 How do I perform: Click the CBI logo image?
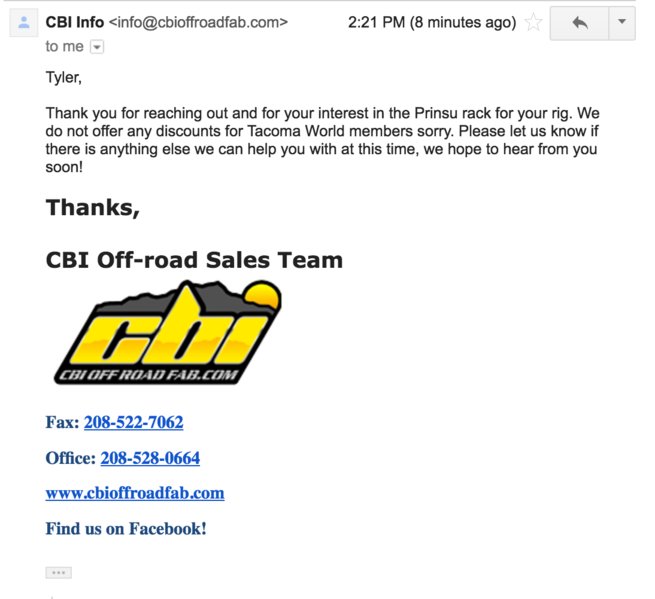click(168, 332)
